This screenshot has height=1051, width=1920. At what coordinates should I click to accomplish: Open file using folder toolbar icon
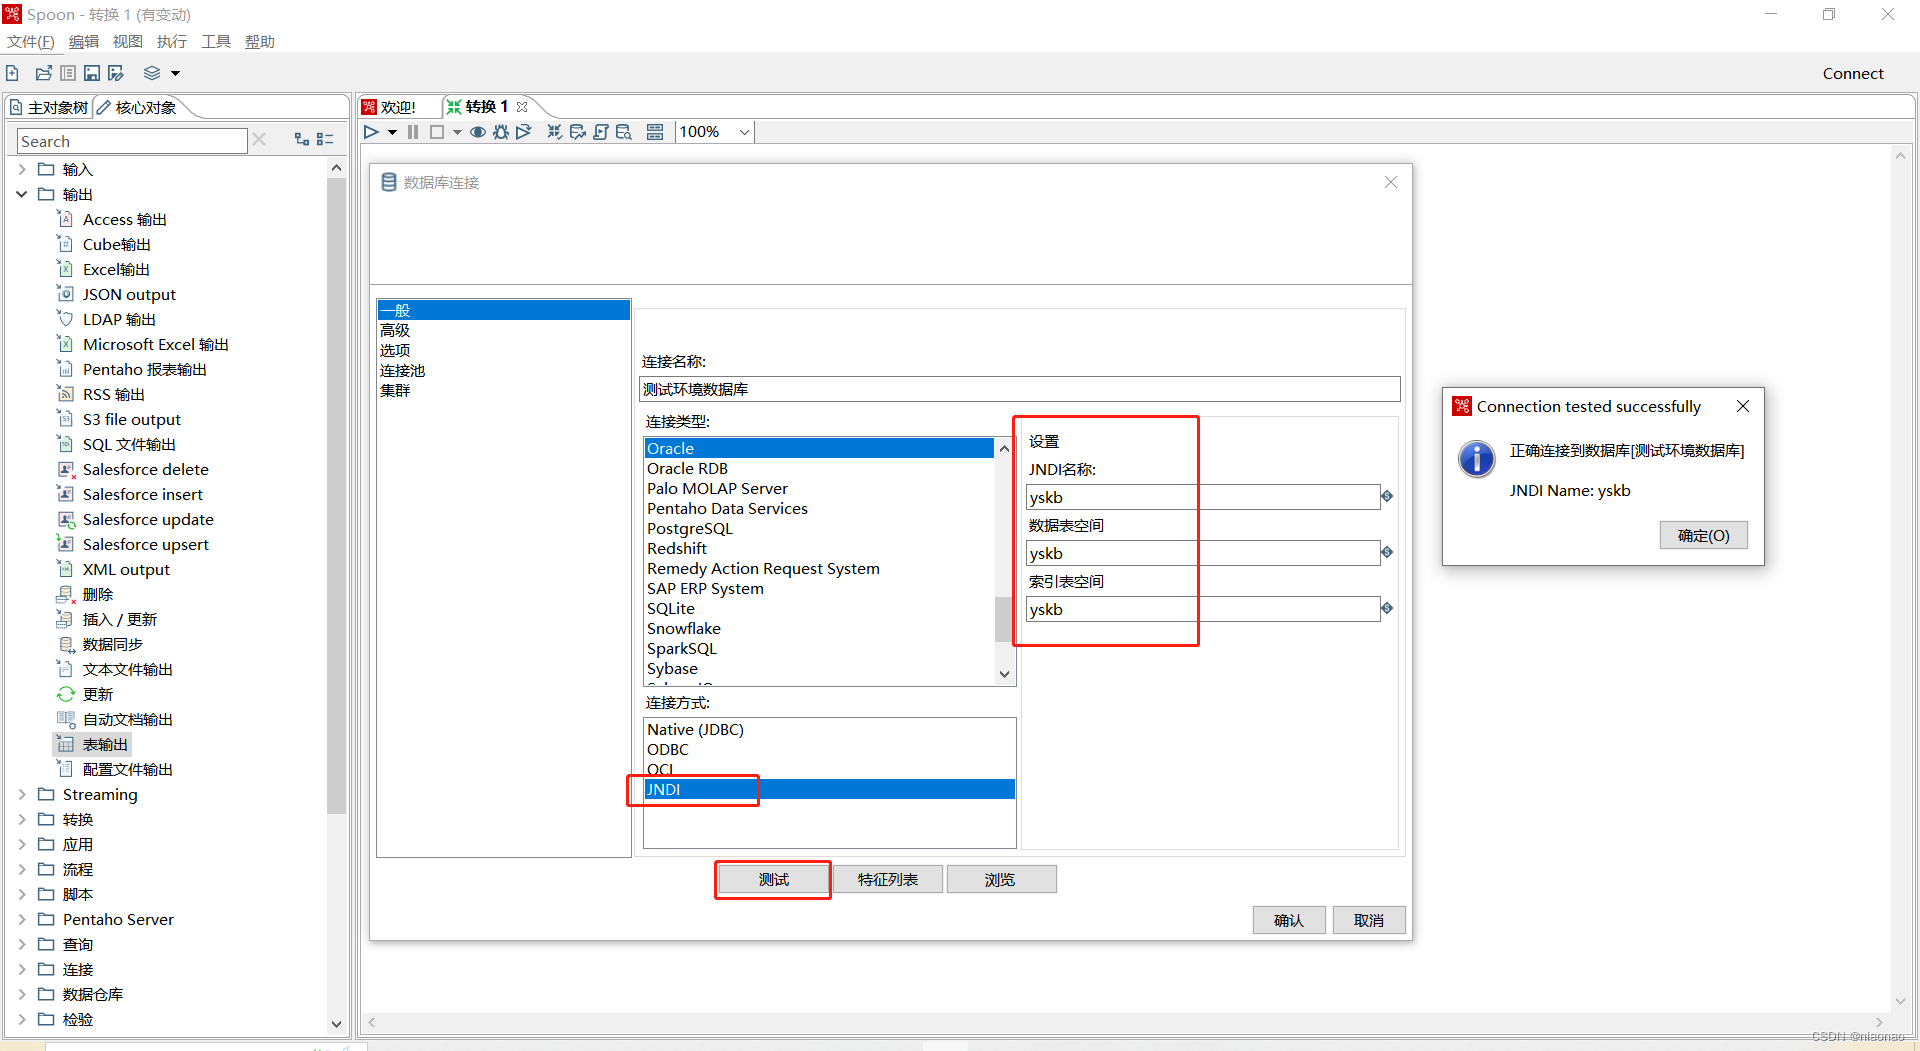pos(44,73)
